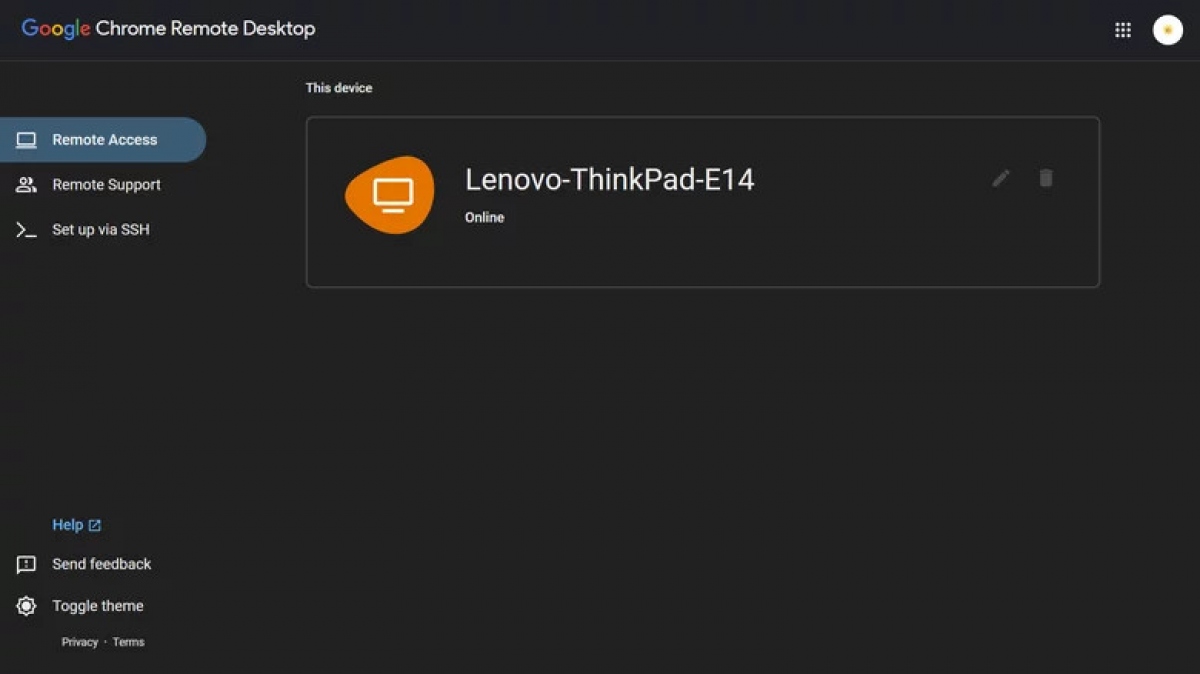The image size is (1200, 674).
Task: Click Send feedback text
Action: tap(102, 564)
